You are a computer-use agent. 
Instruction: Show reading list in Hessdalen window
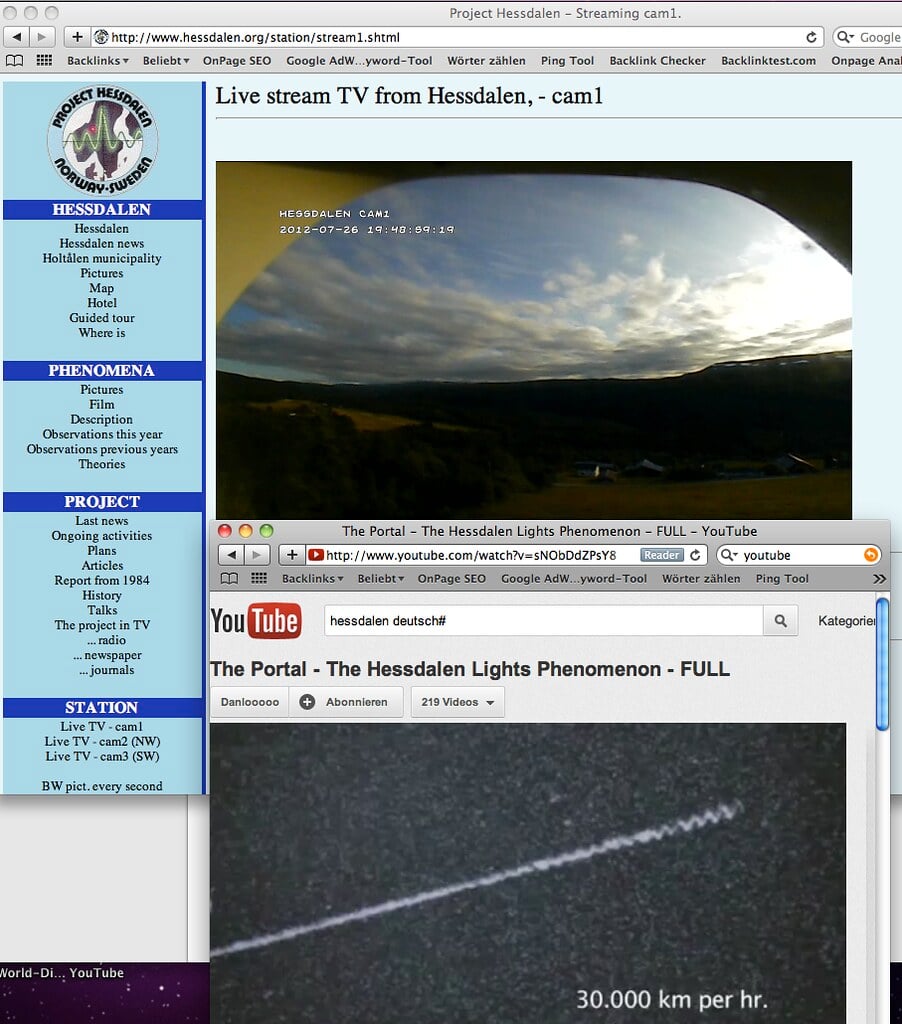coord(14,61)
